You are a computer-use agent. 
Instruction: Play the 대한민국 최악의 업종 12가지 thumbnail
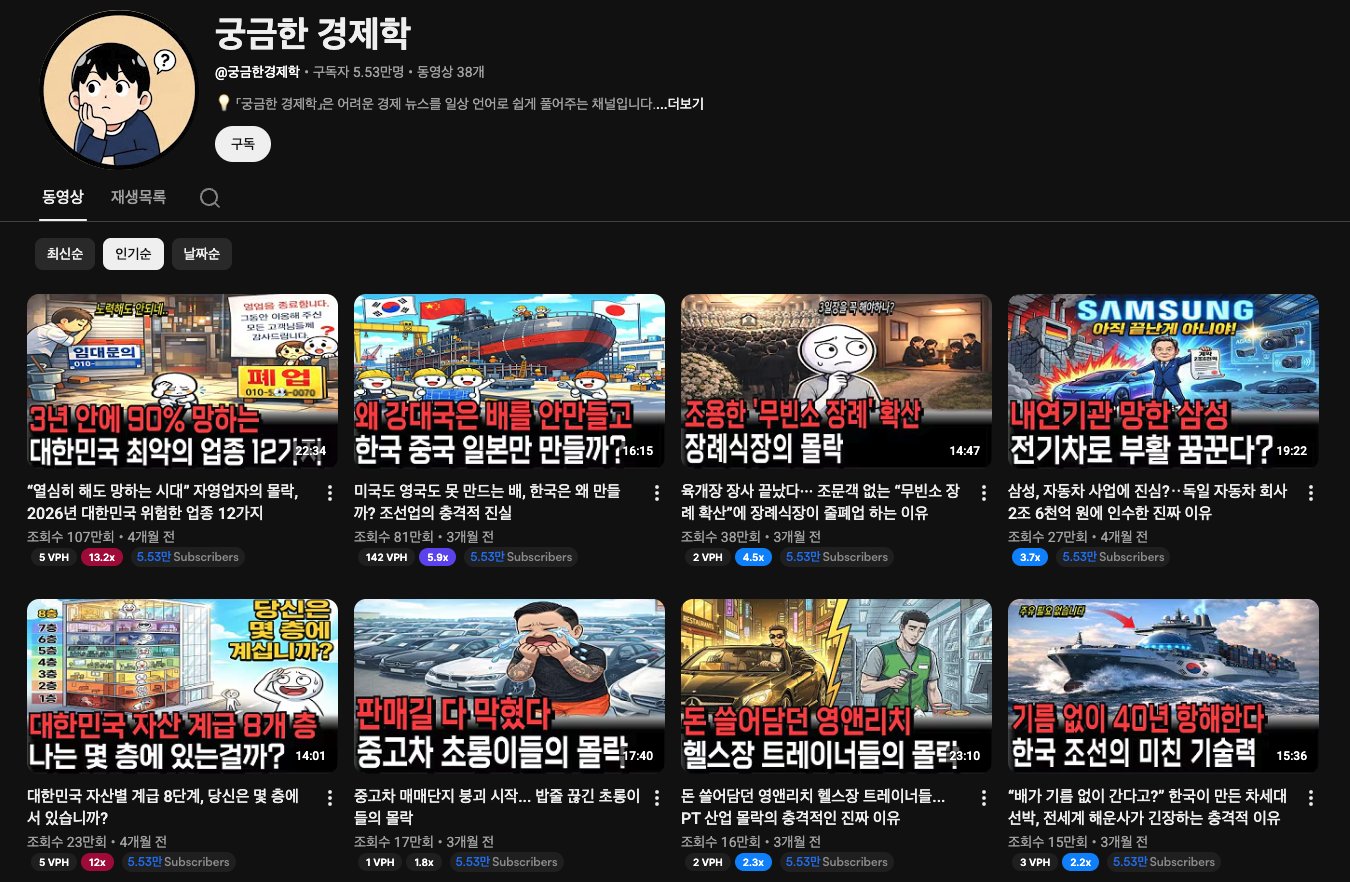[182, 381]
